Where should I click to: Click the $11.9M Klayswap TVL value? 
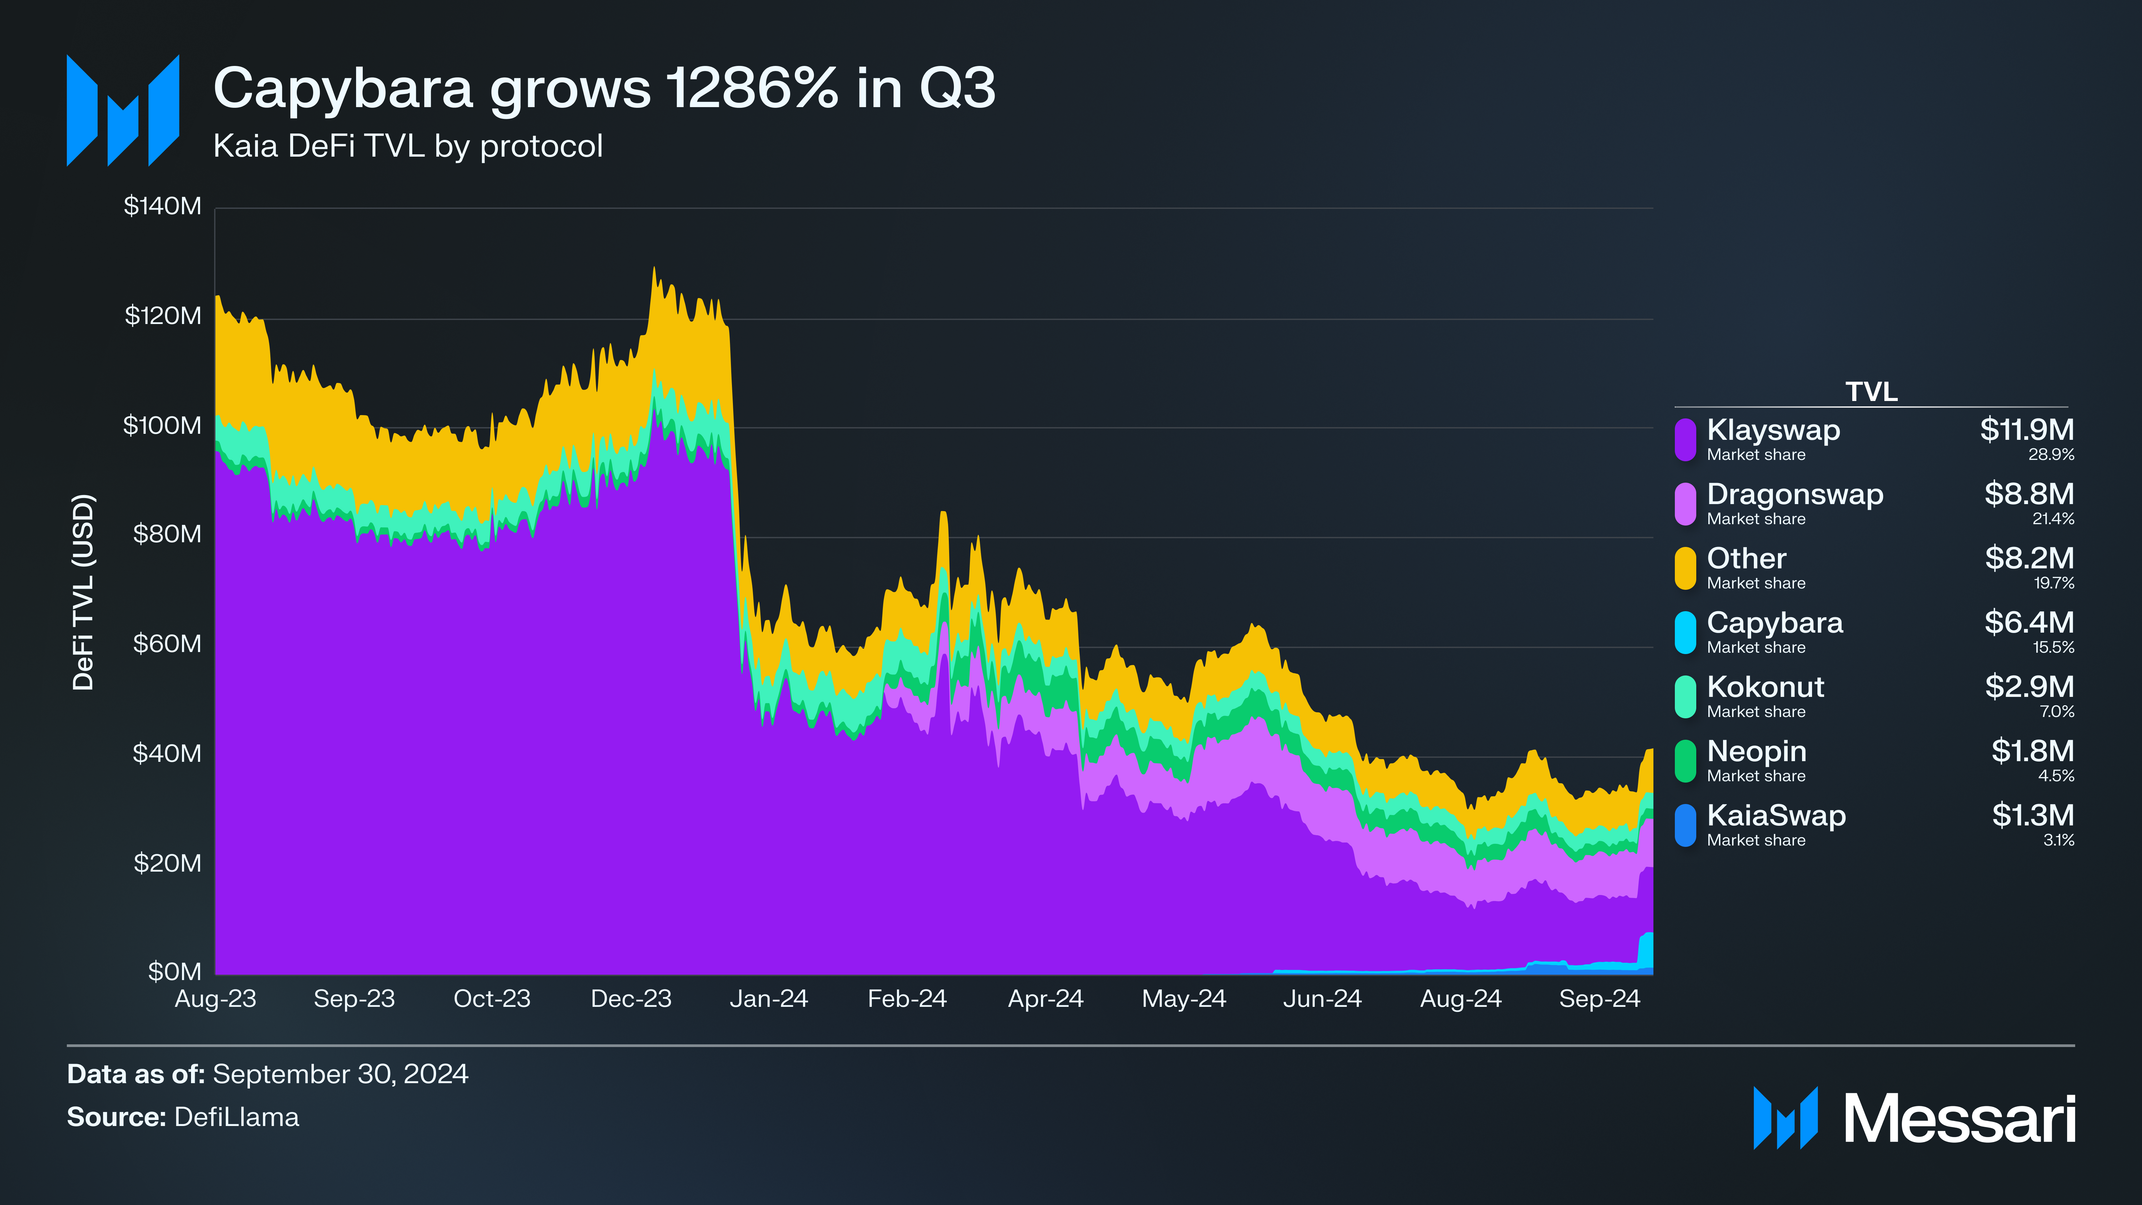[x=2026, y=430]
